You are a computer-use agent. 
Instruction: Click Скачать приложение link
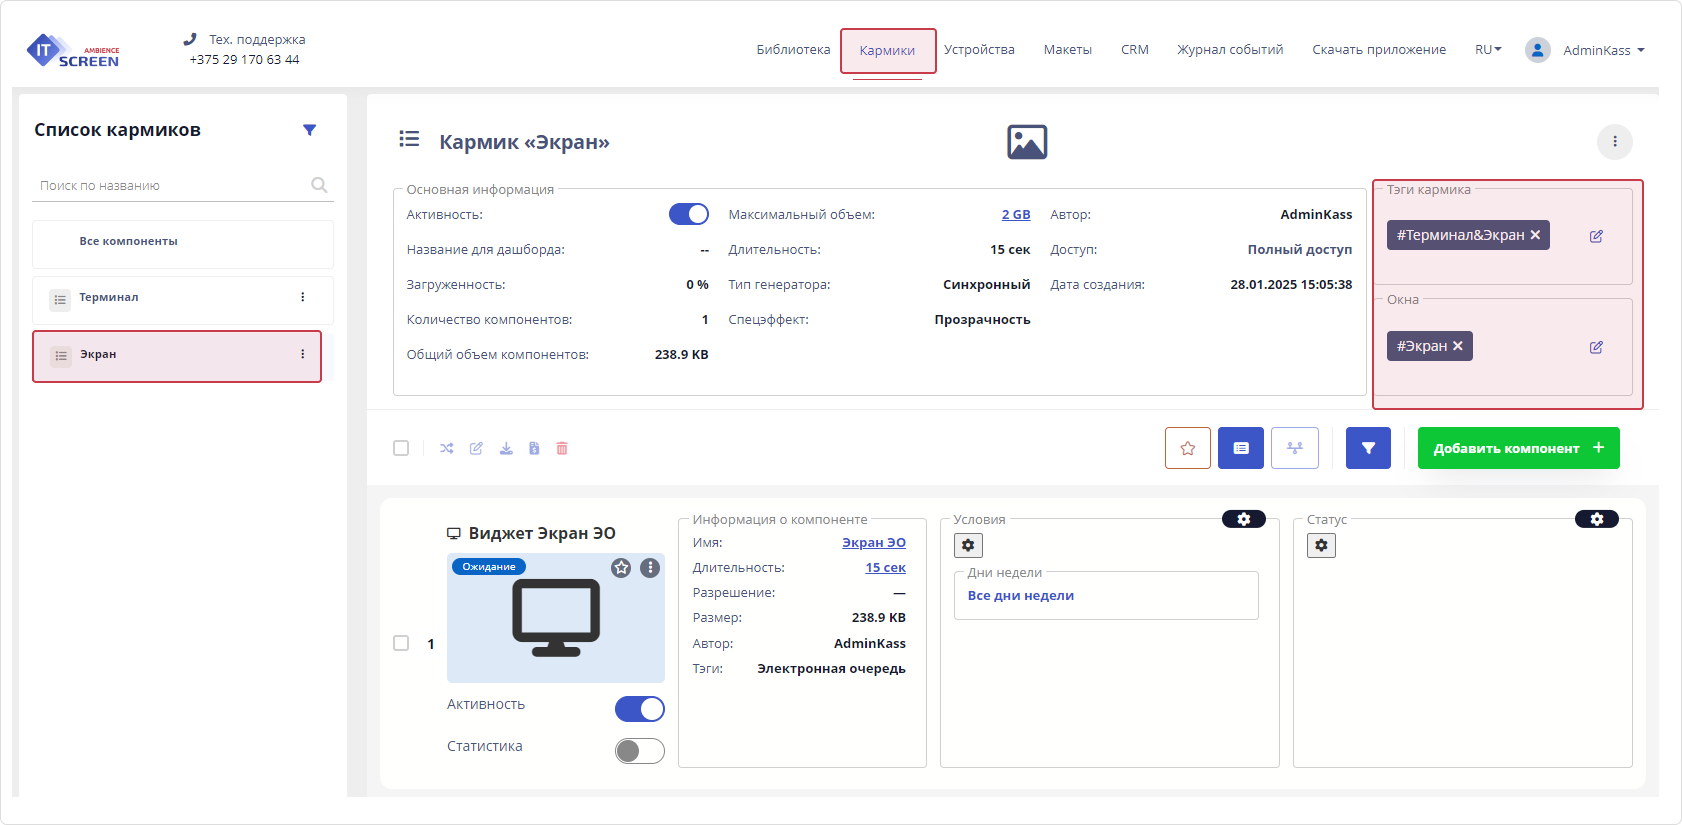(x=1379, y=50)
